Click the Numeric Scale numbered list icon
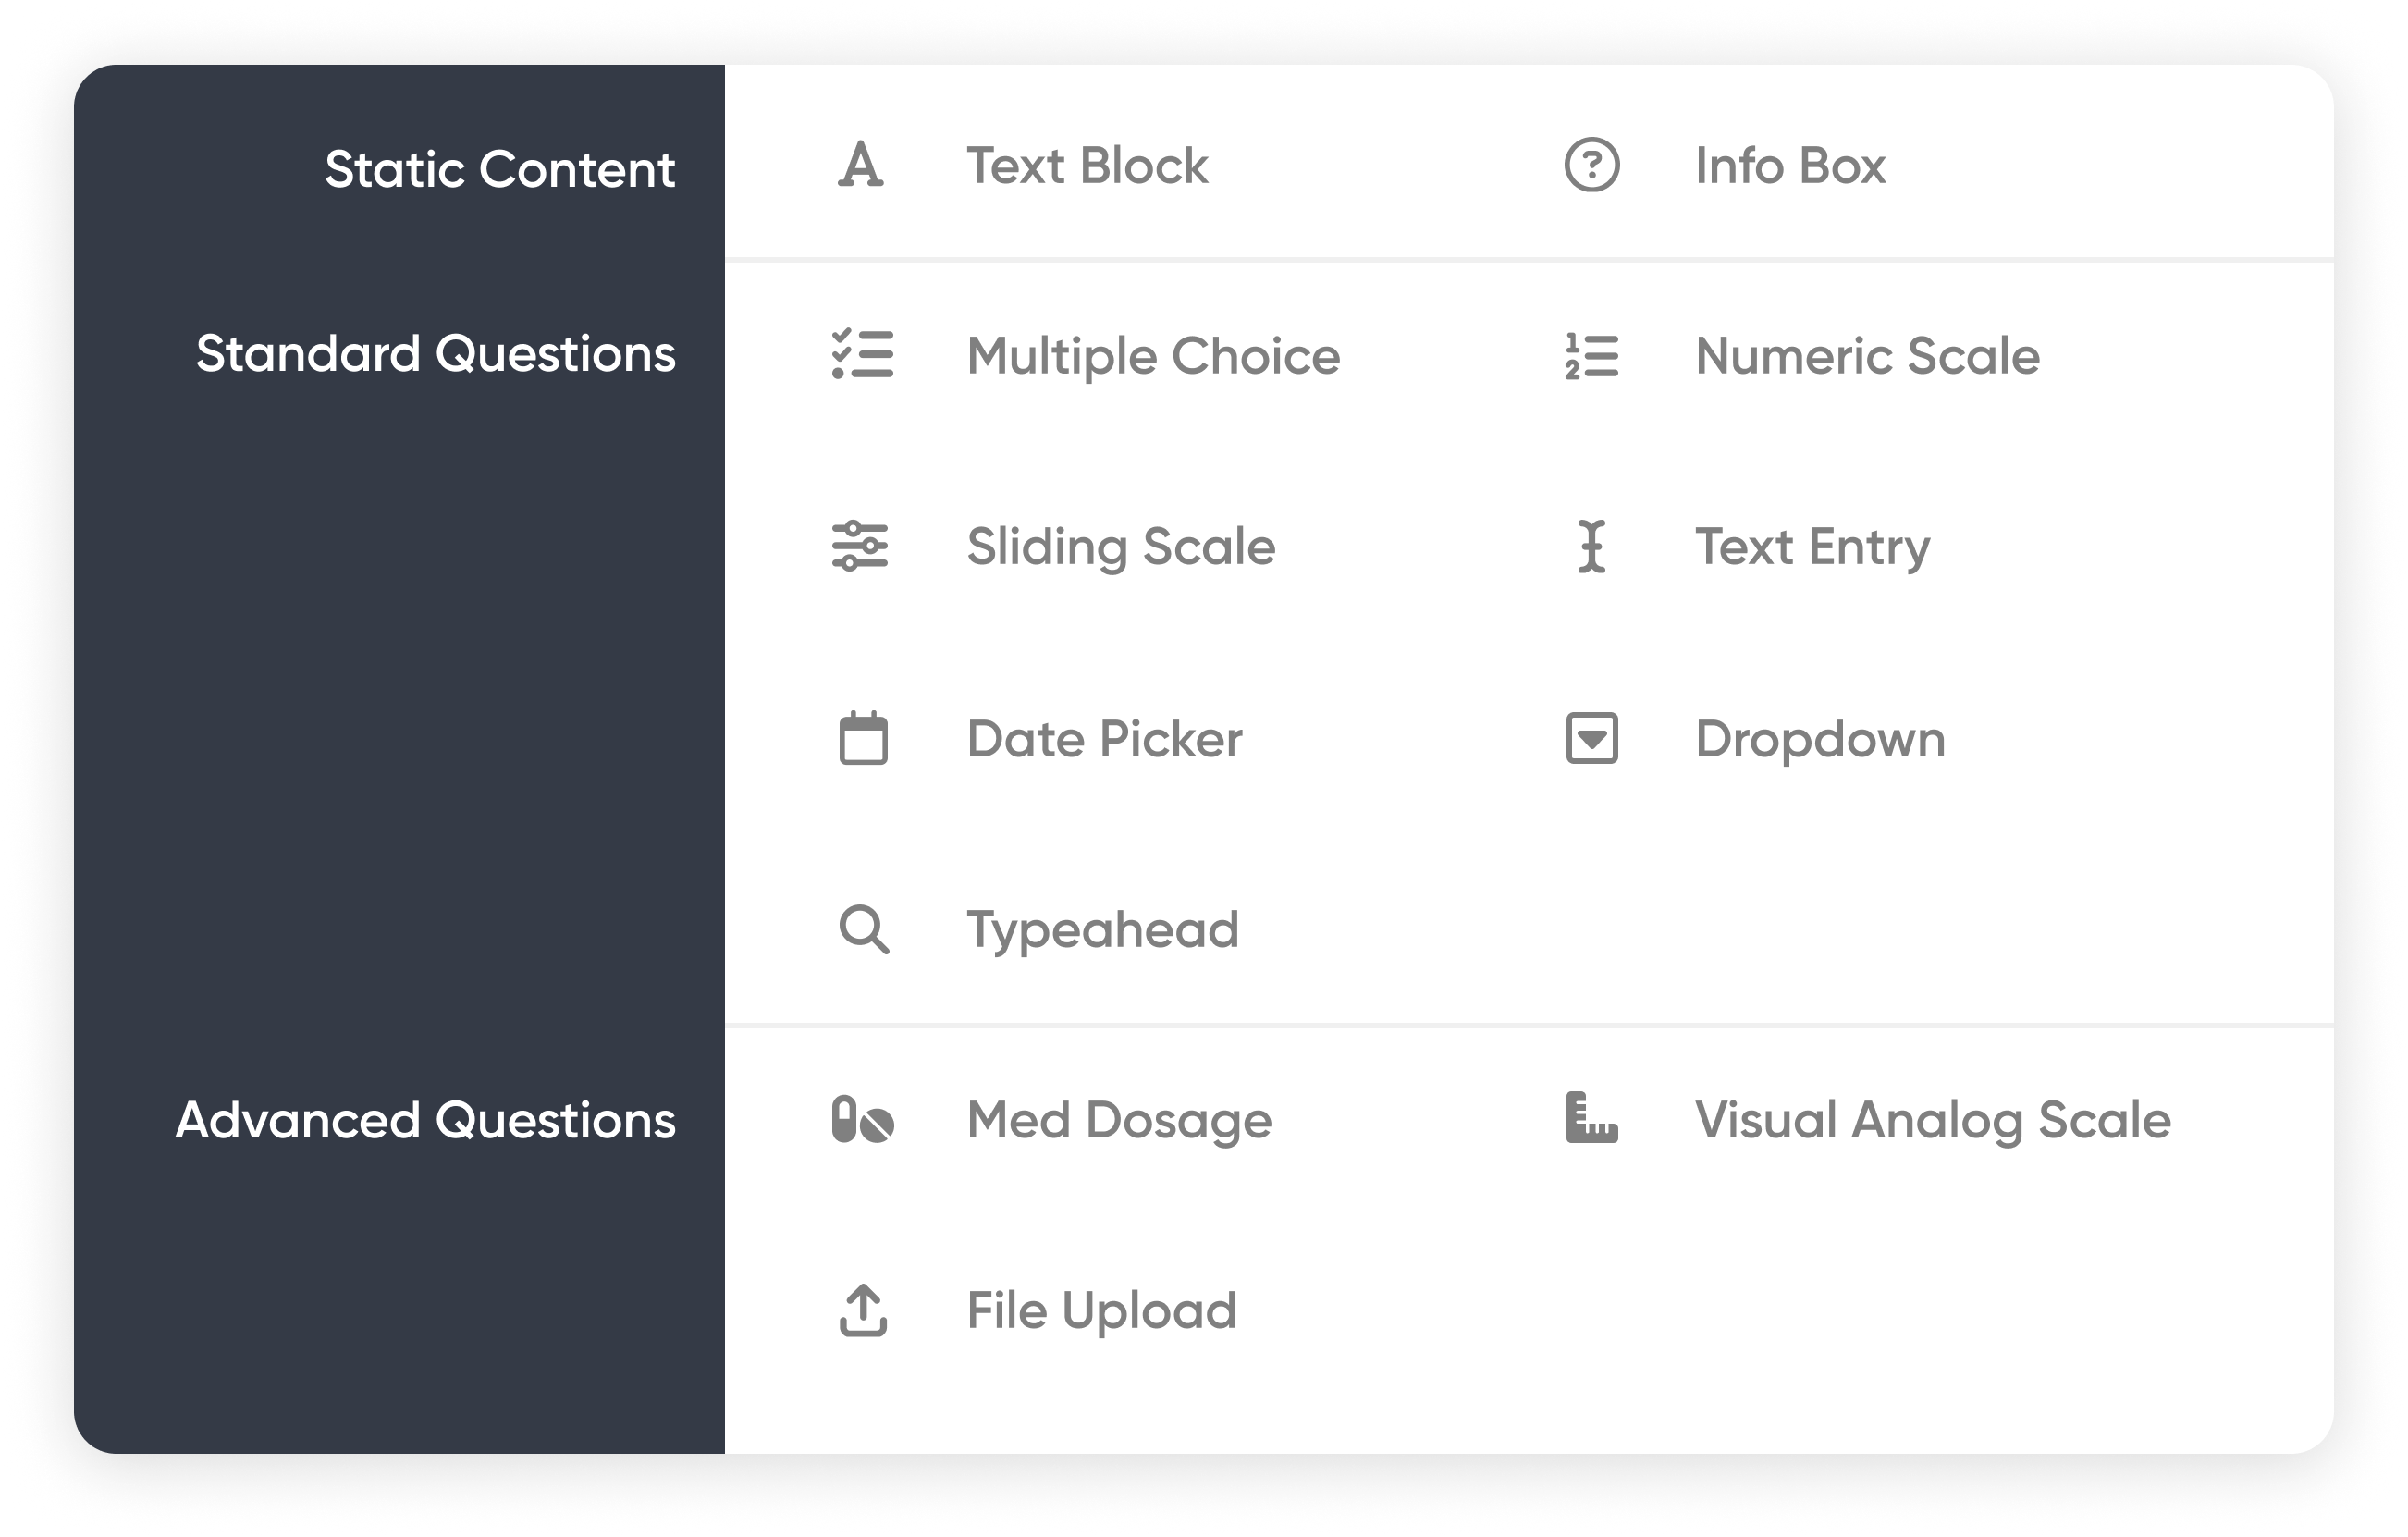The image size is (2408, 1537). 1591,356
